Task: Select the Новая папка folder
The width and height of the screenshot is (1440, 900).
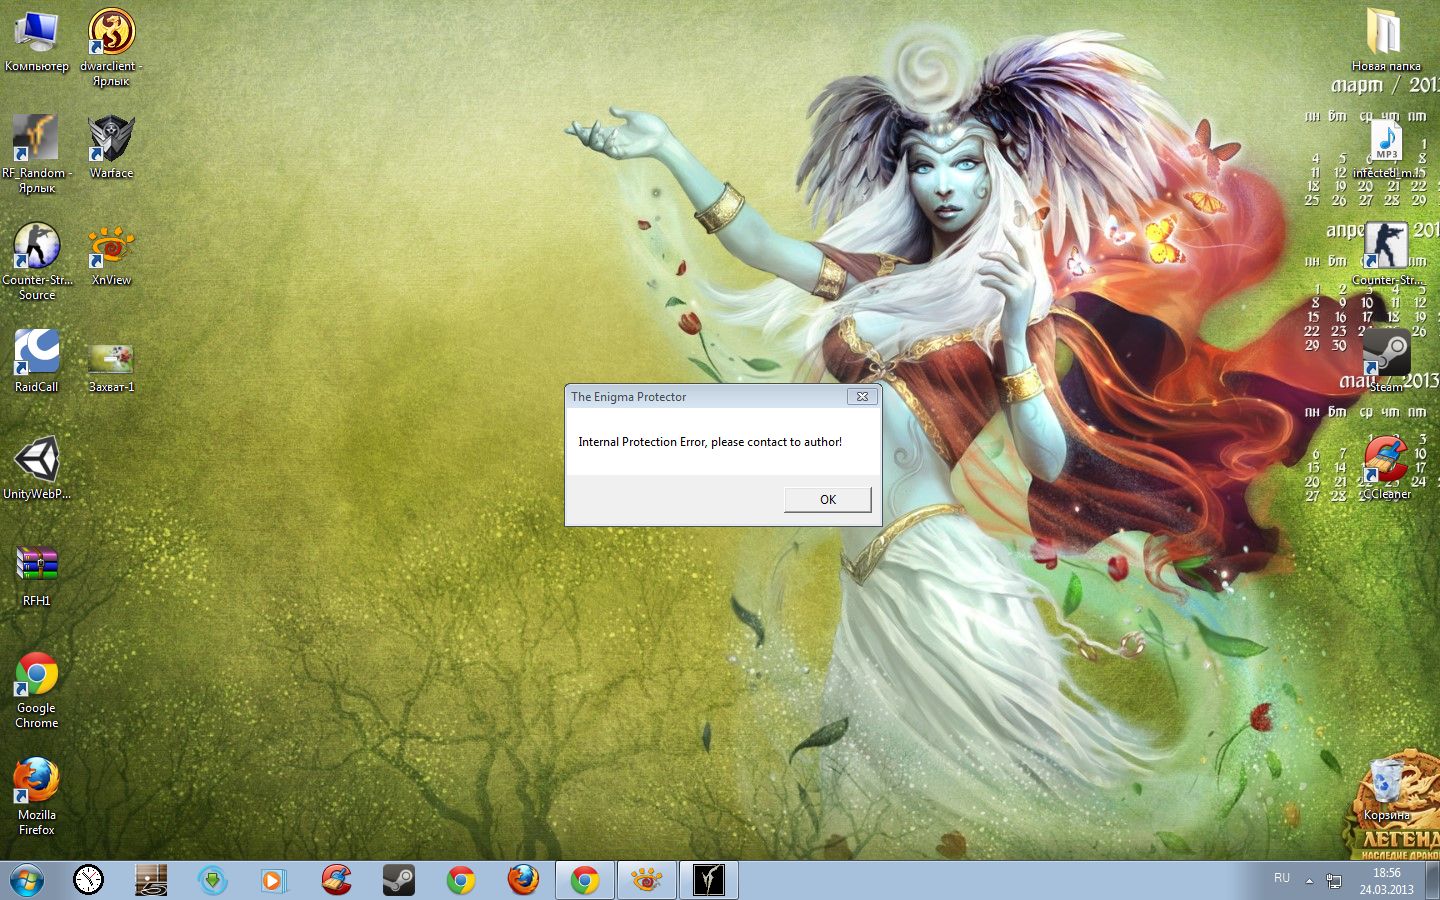Action: click(1386, 40)
